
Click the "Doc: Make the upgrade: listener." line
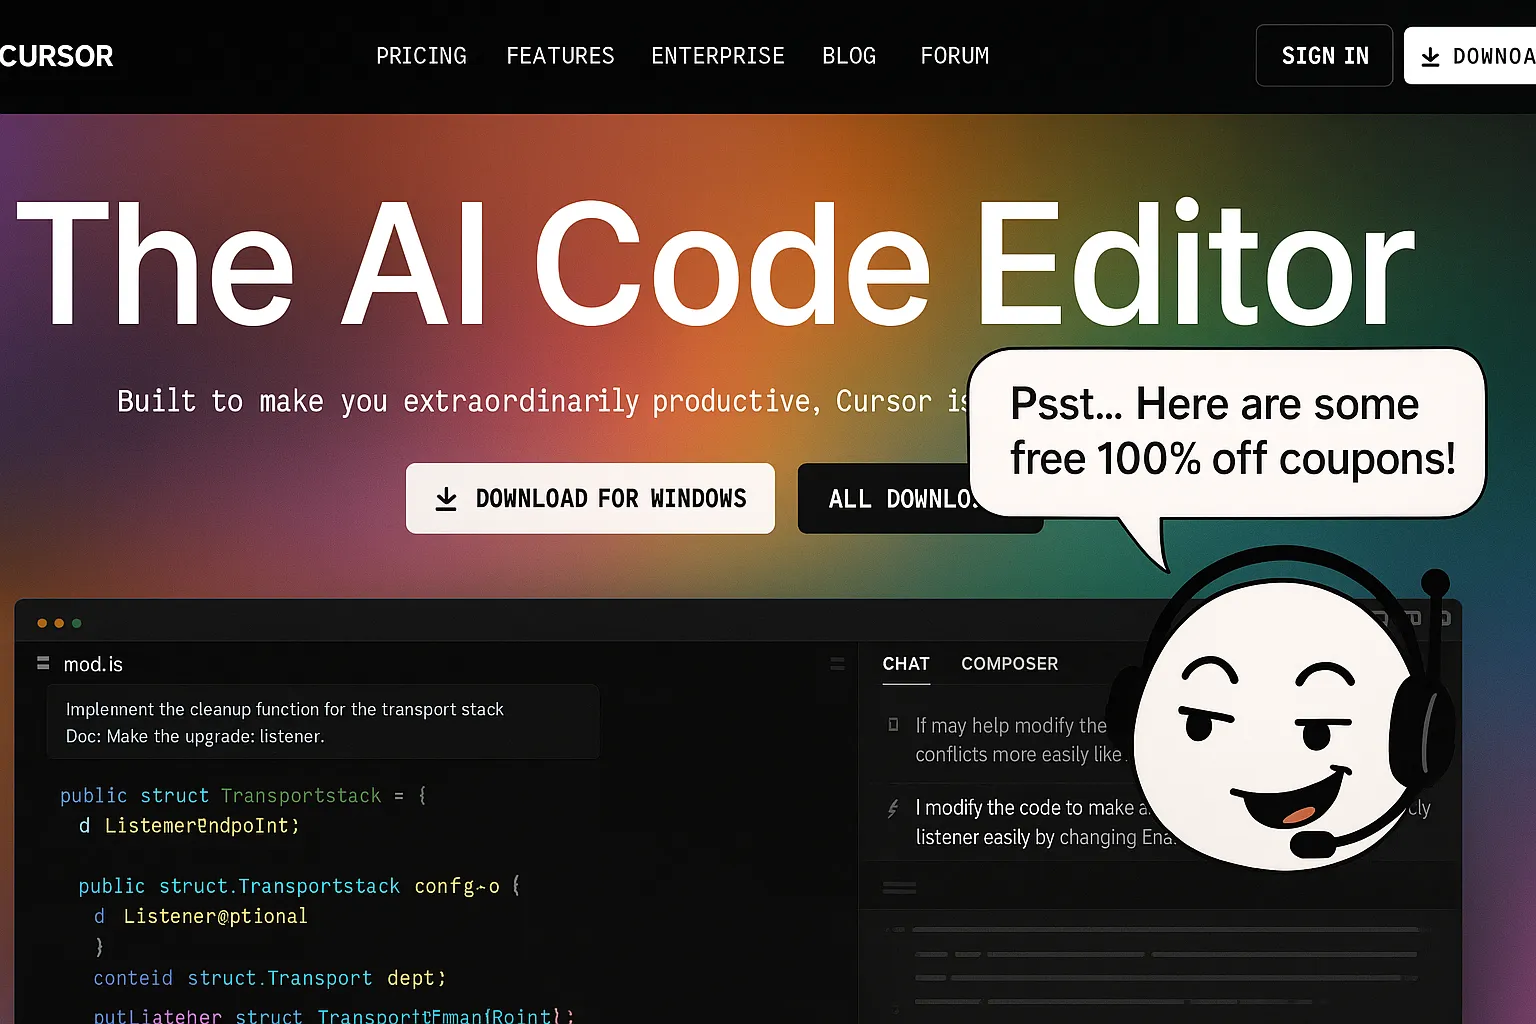pyautogui.click(x=195, y=736)
